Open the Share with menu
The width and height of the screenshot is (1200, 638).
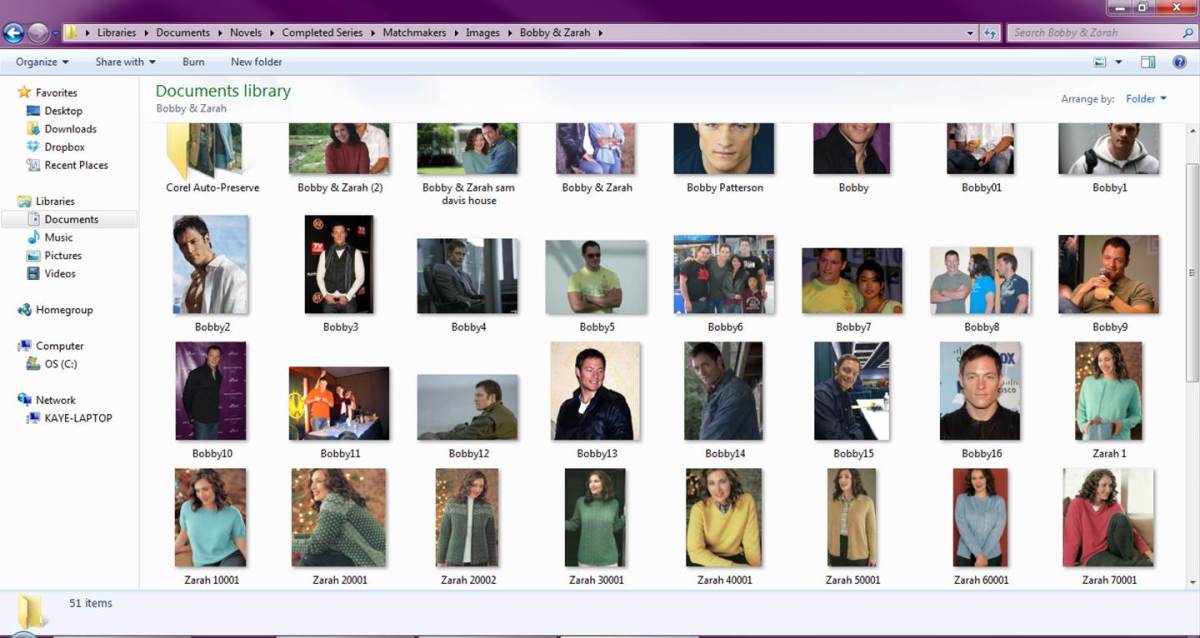click(125, 62)
